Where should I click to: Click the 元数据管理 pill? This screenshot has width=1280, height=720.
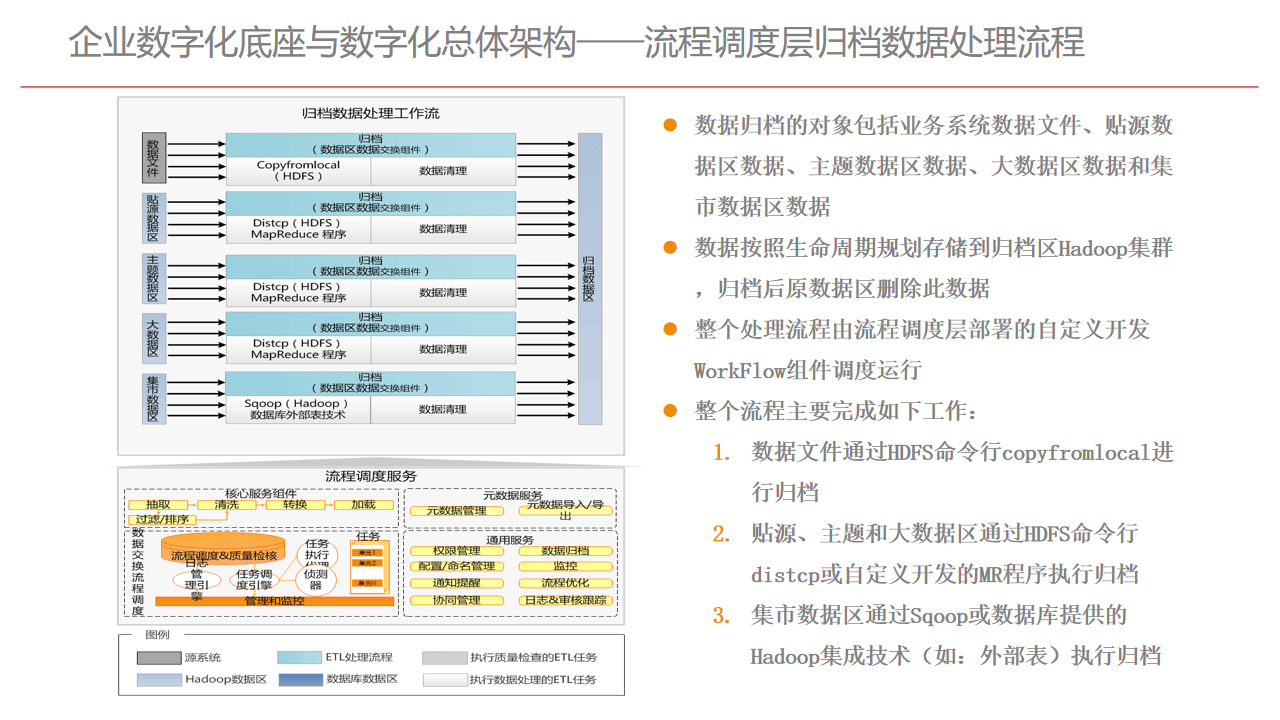(x=457, y=511)
